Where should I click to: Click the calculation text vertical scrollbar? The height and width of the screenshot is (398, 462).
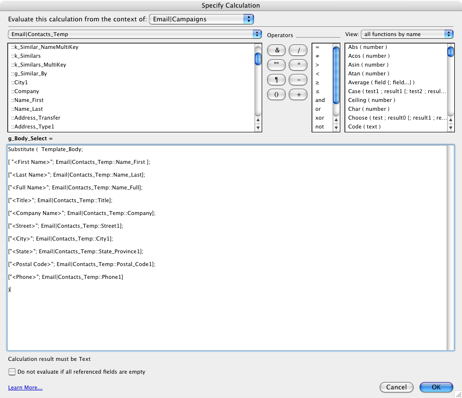tap(450, 247)
